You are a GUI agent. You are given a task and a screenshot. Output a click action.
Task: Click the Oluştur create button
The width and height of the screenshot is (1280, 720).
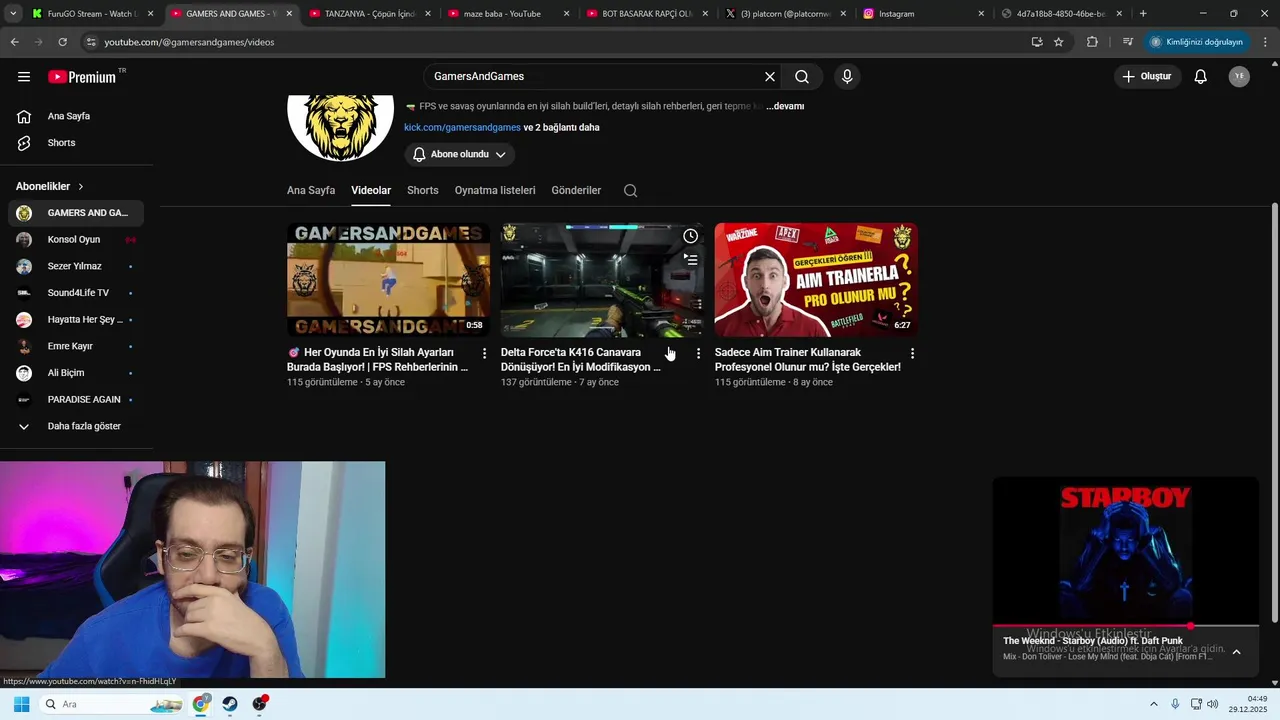click(x=1147, y=77)
